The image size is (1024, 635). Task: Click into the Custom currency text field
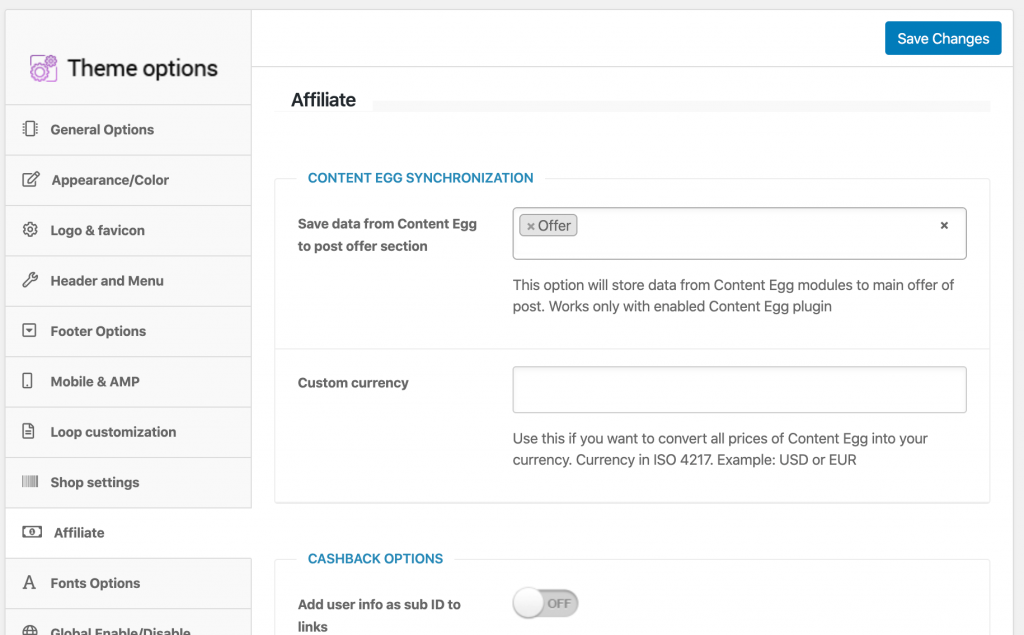[739, 389]
